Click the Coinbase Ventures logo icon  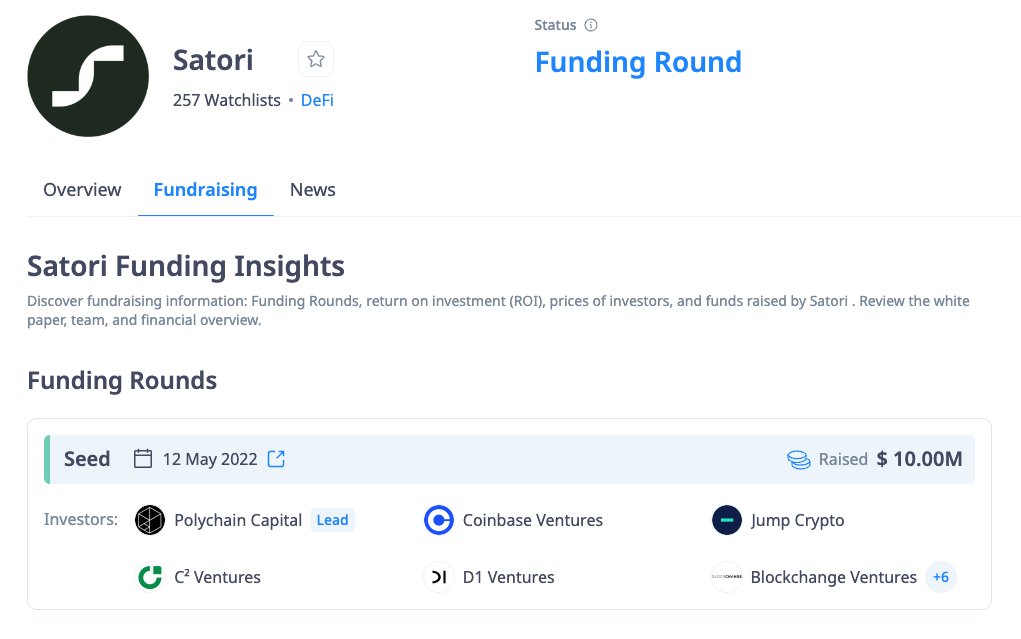coord(439,520)
